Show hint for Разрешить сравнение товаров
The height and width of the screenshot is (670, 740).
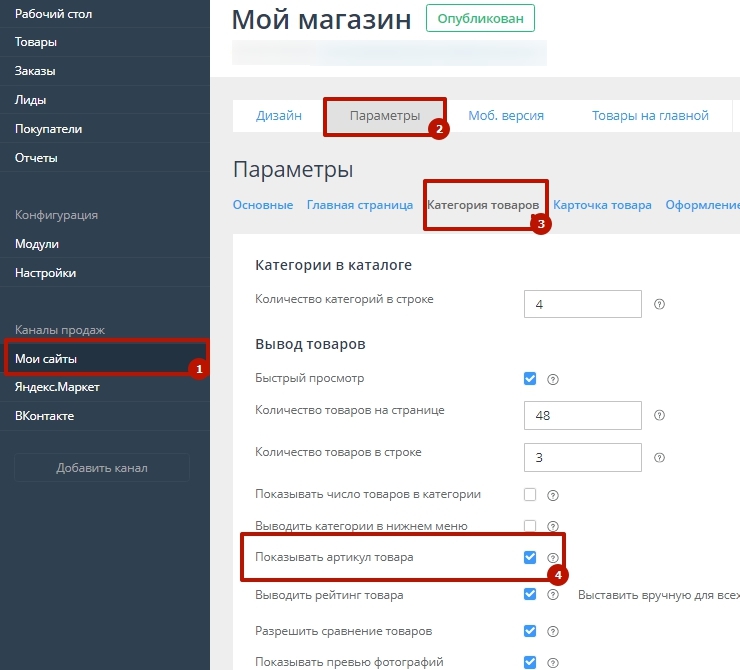pos(553,631)
